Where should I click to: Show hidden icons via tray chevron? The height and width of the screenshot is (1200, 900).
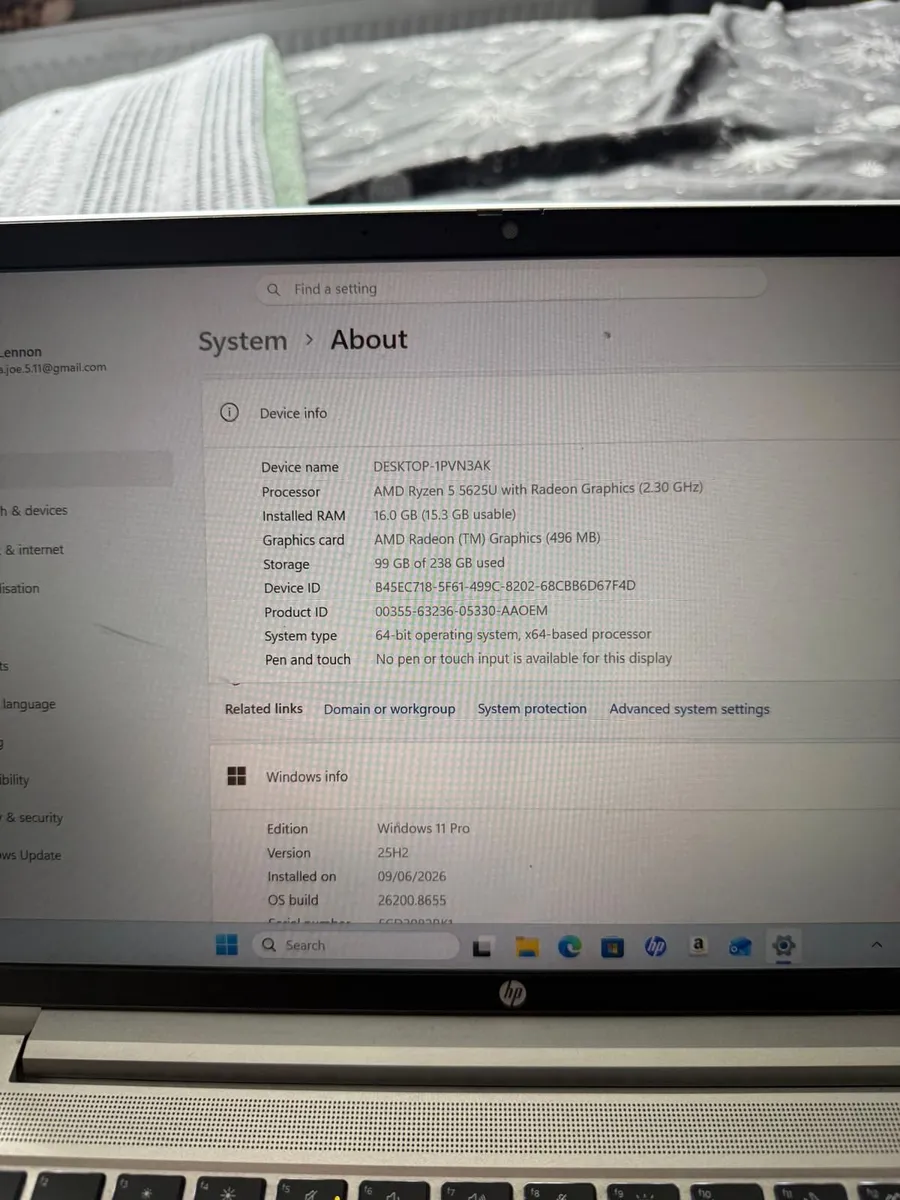coord(876,944)
